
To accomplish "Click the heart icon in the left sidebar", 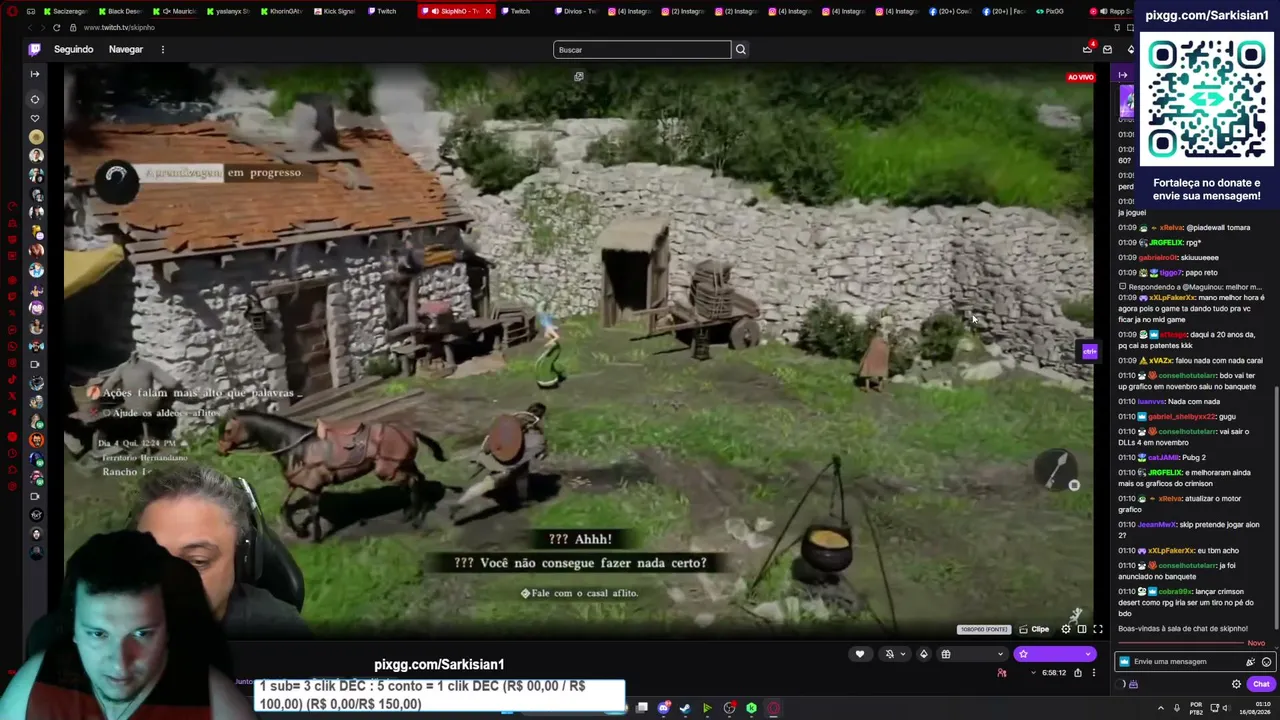I will click(x=36, y=118).
